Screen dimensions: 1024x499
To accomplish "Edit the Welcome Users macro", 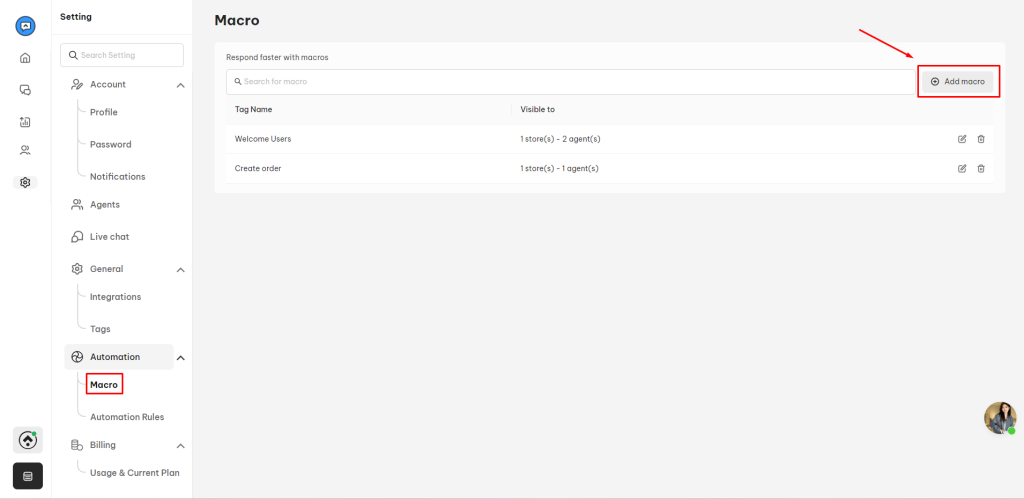I will coord(962,139).
